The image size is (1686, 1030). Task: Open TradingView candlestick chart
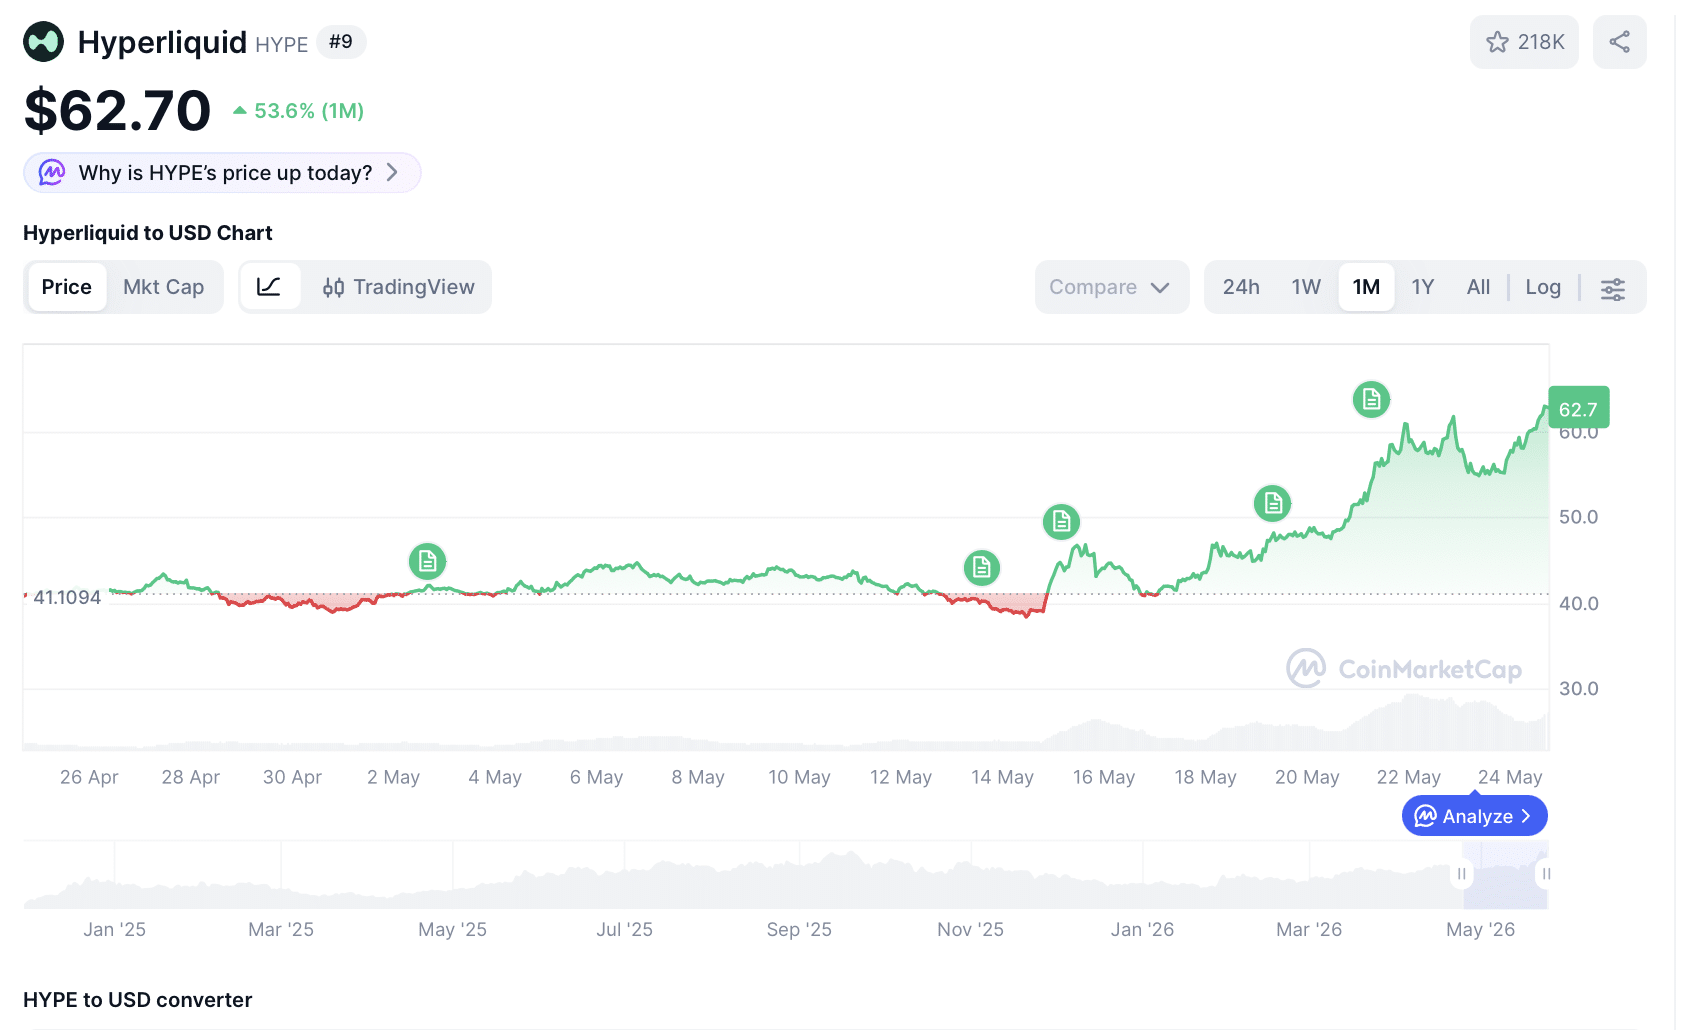coord(398,287)
